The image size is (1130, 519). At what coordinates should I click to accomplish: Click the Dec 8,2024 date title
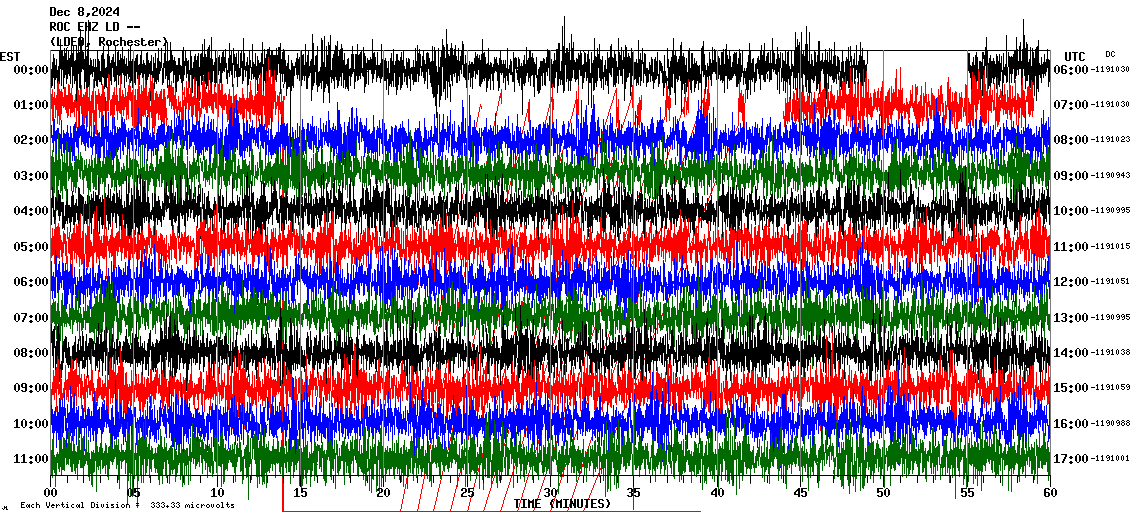point(85,12)
